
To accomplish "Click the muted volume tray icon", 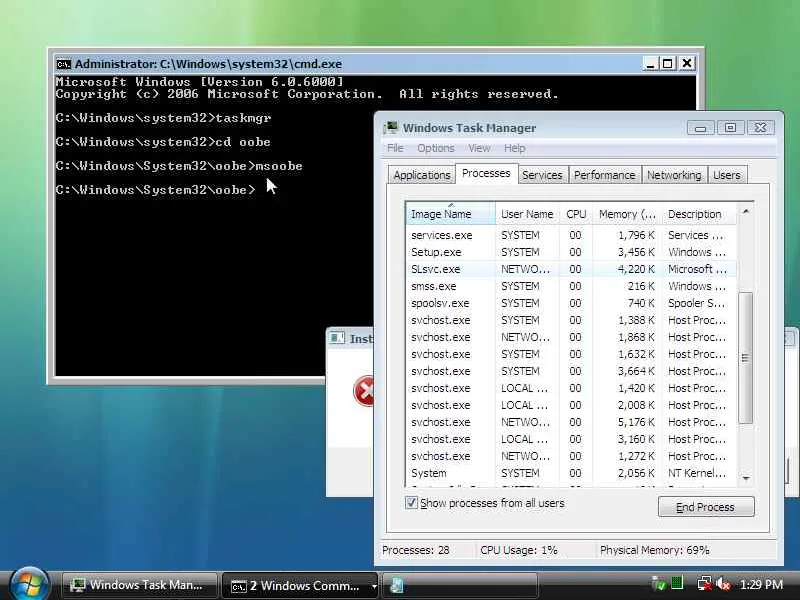I will pos(722,584).
